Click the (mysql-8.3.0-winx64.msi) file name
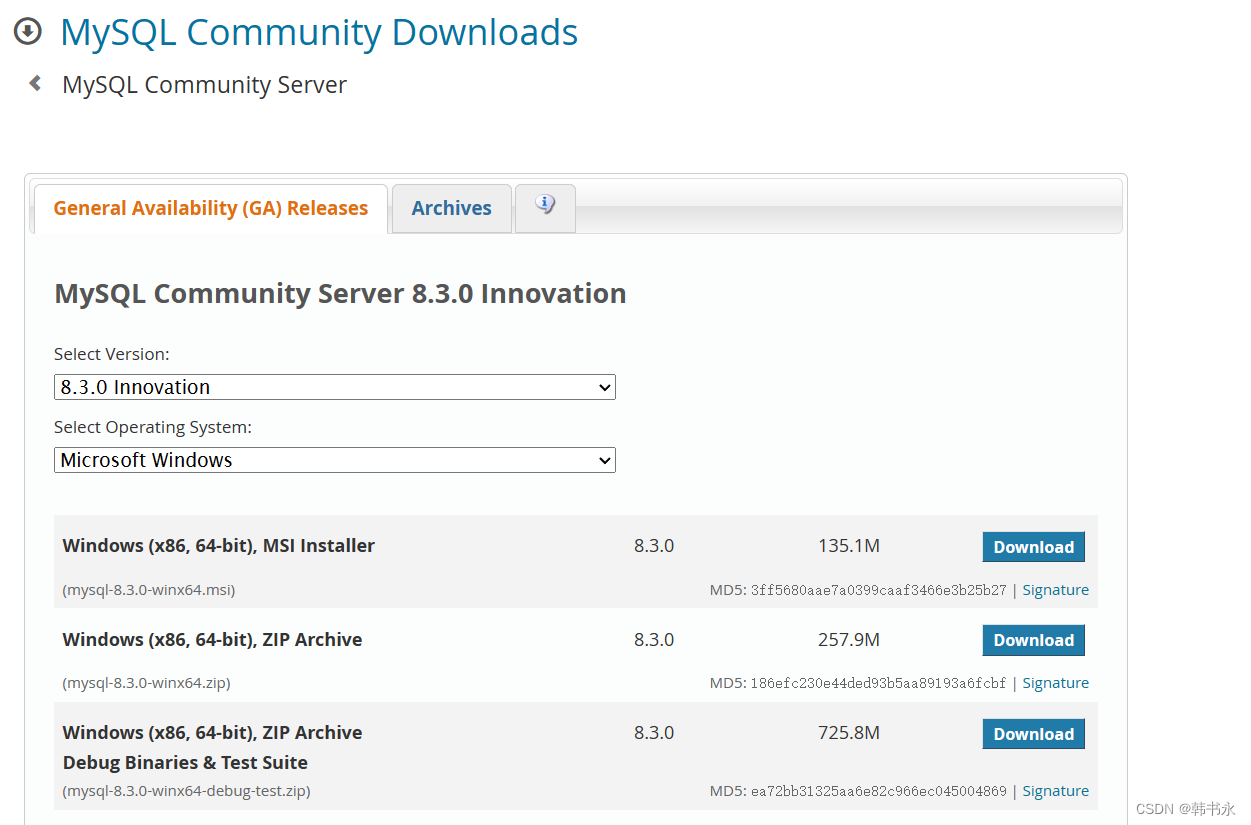Image resolution: width=1251 pixels, height=825 pixels. pyautogui.click(x=149, y=590)
